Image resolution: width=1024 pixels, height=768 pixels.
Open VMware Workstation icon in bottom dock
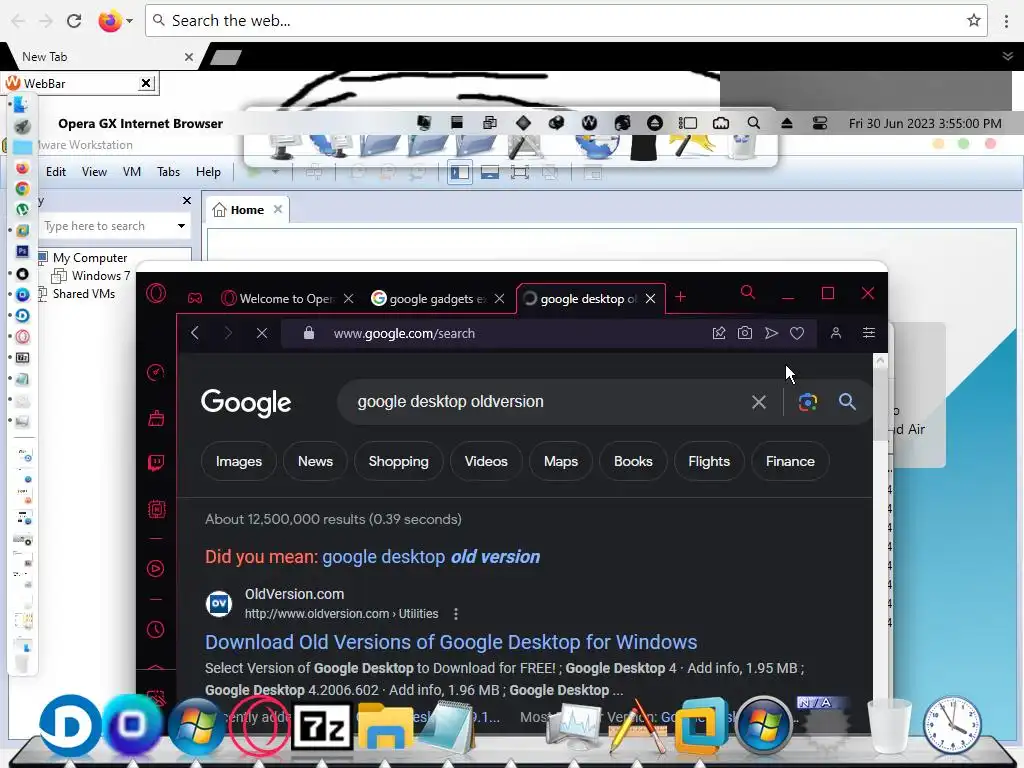pyautogui.click(x=701, y=726)
